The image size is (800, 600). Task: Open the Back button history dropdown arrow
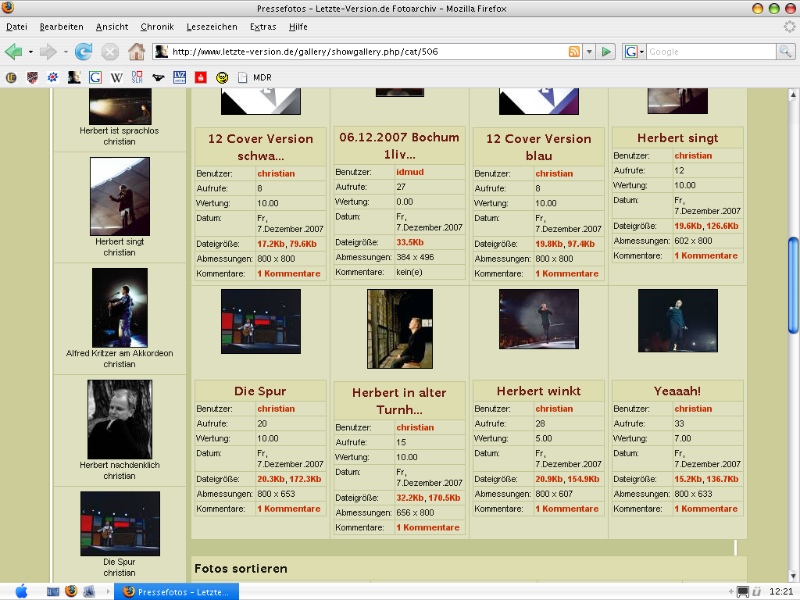(31, 51)
